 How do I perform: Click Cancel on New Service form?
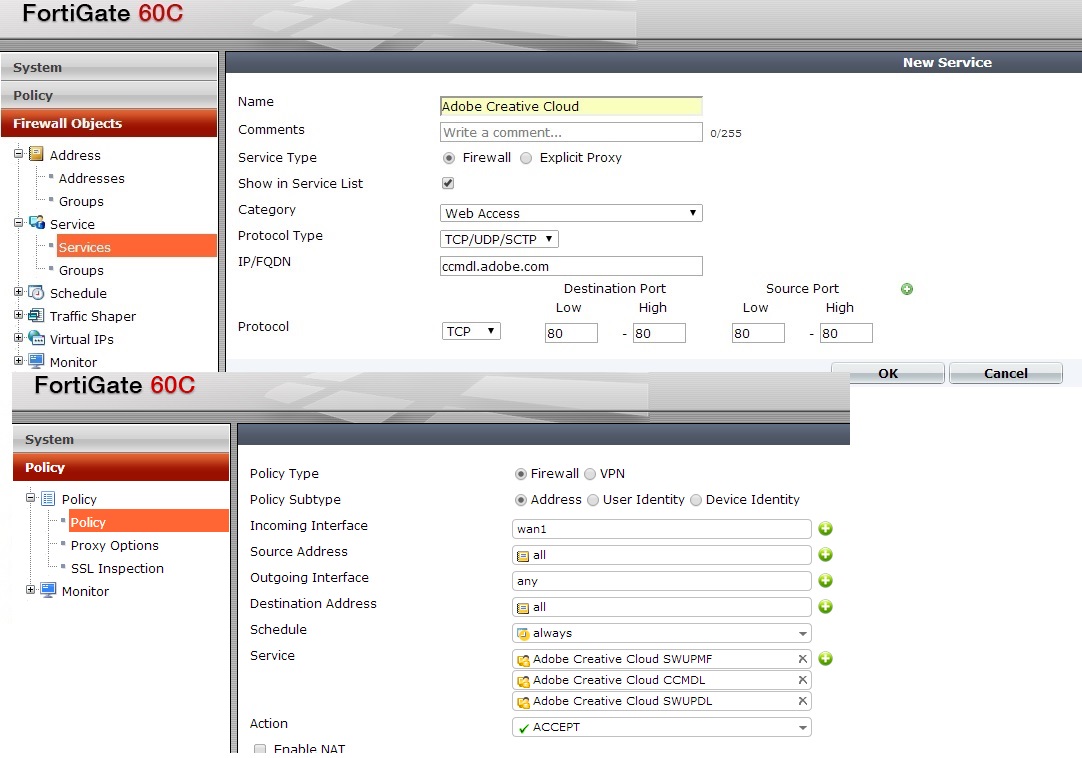(x=1005, y=373)
